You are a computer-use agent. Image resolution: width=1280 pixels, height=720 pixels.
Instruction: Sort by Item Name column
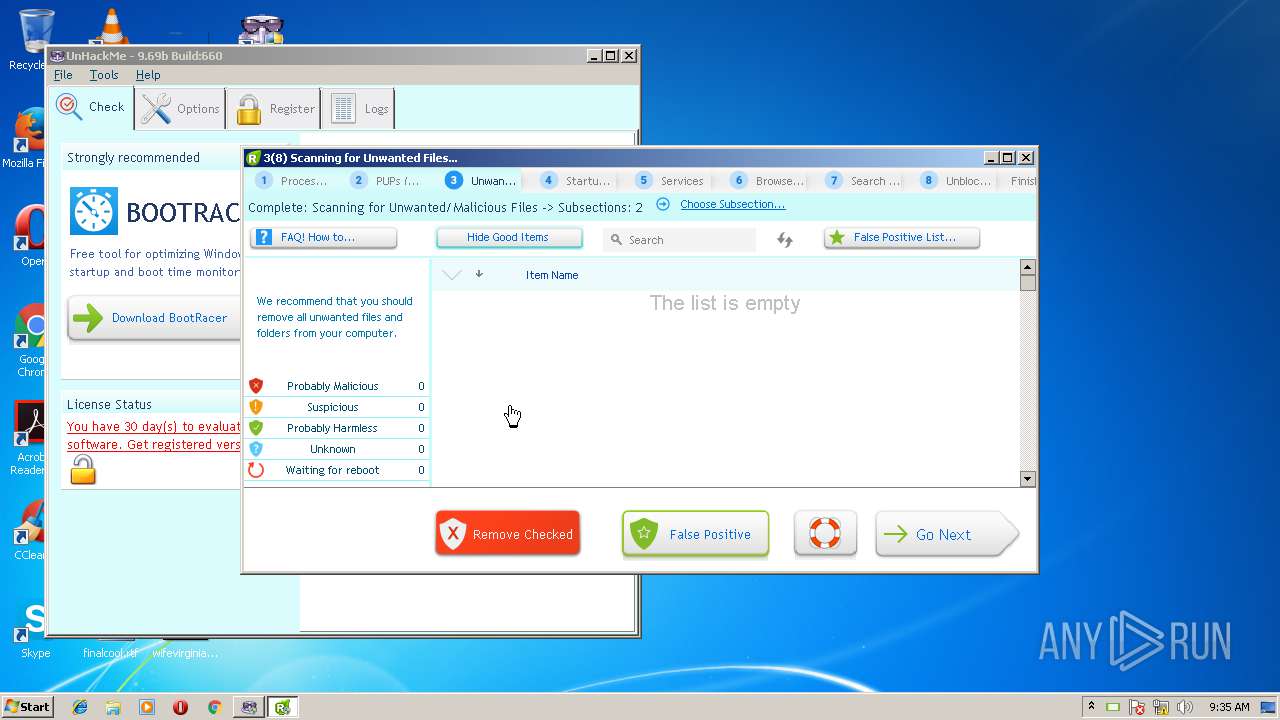point(552,275)
